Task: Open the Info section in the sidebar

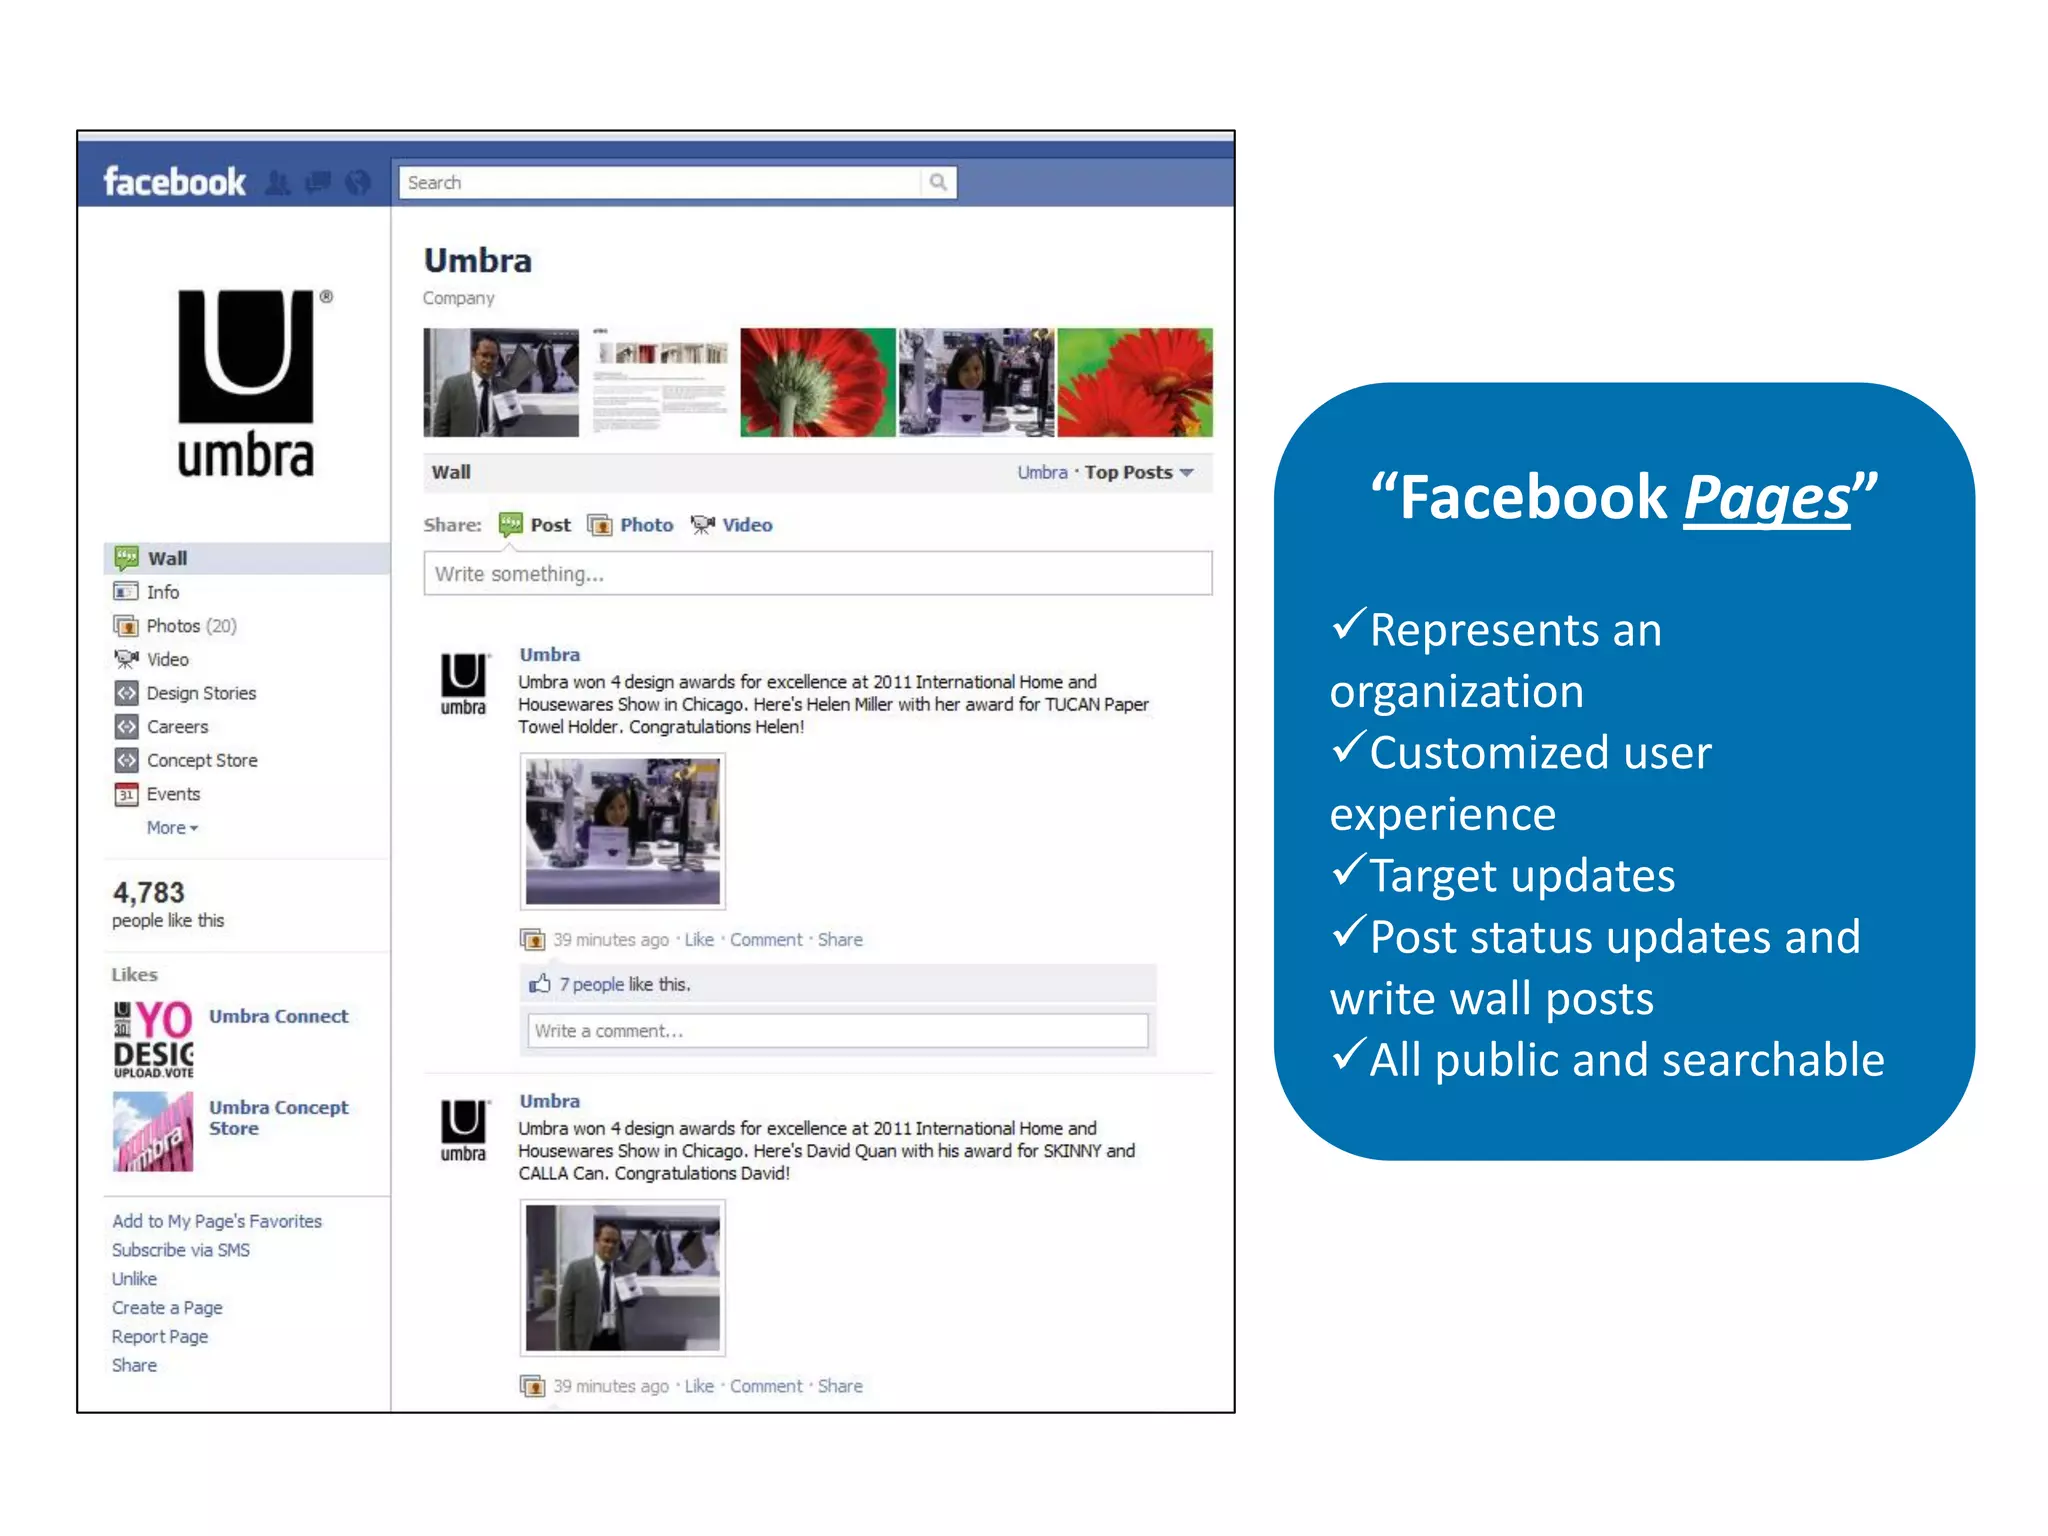Action: tap(163, 592)
